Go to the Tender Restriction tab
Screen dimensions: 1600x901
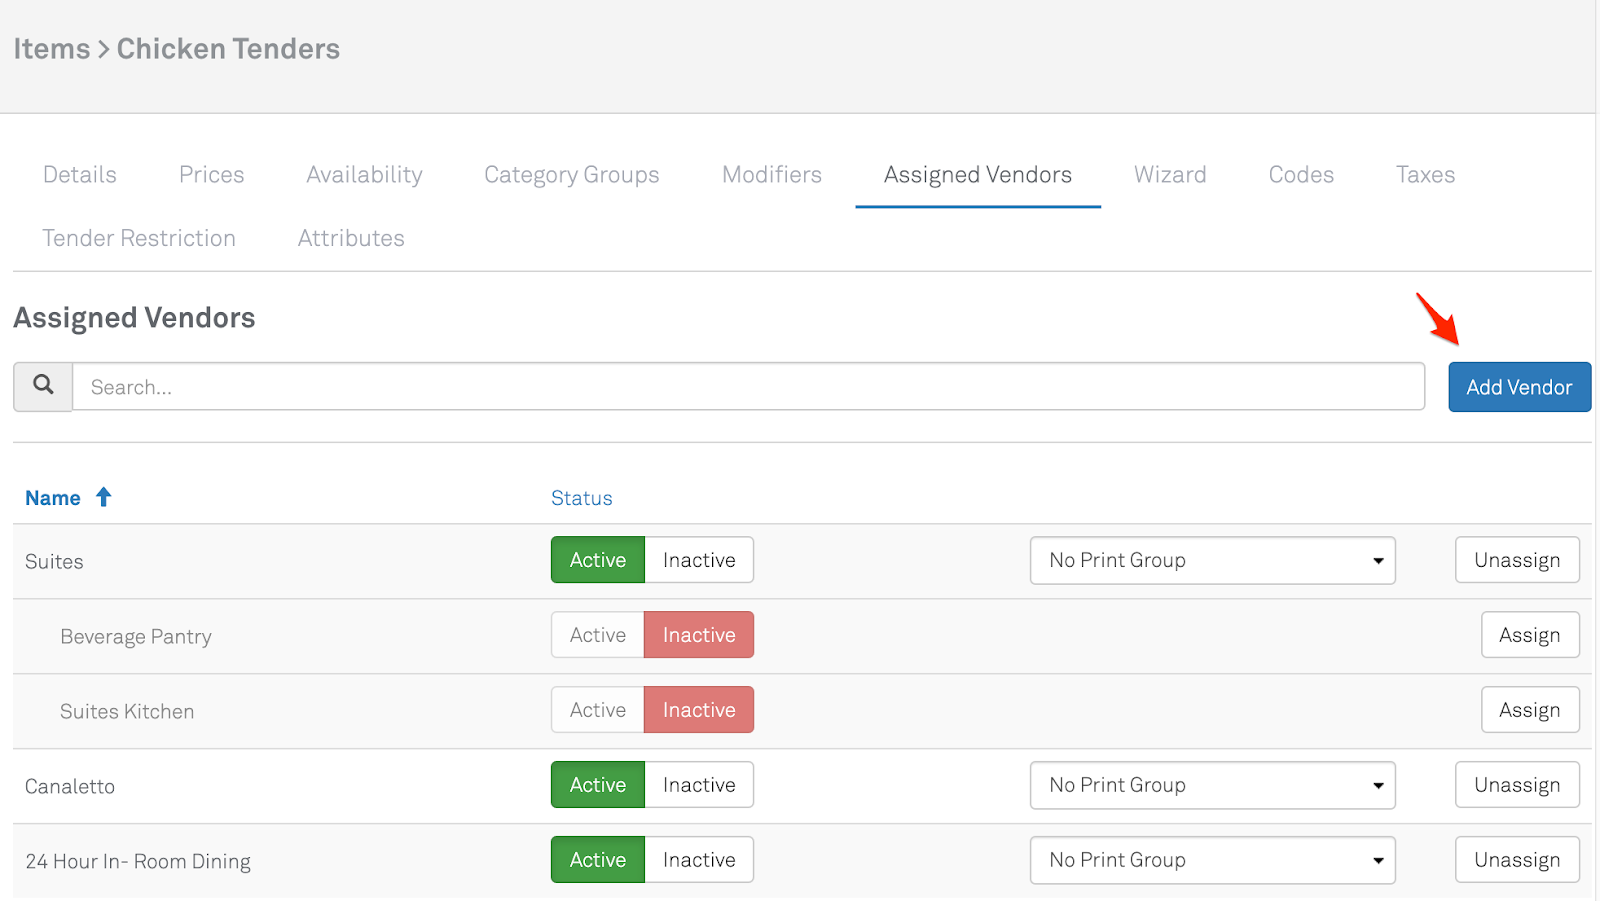[139, 238]
